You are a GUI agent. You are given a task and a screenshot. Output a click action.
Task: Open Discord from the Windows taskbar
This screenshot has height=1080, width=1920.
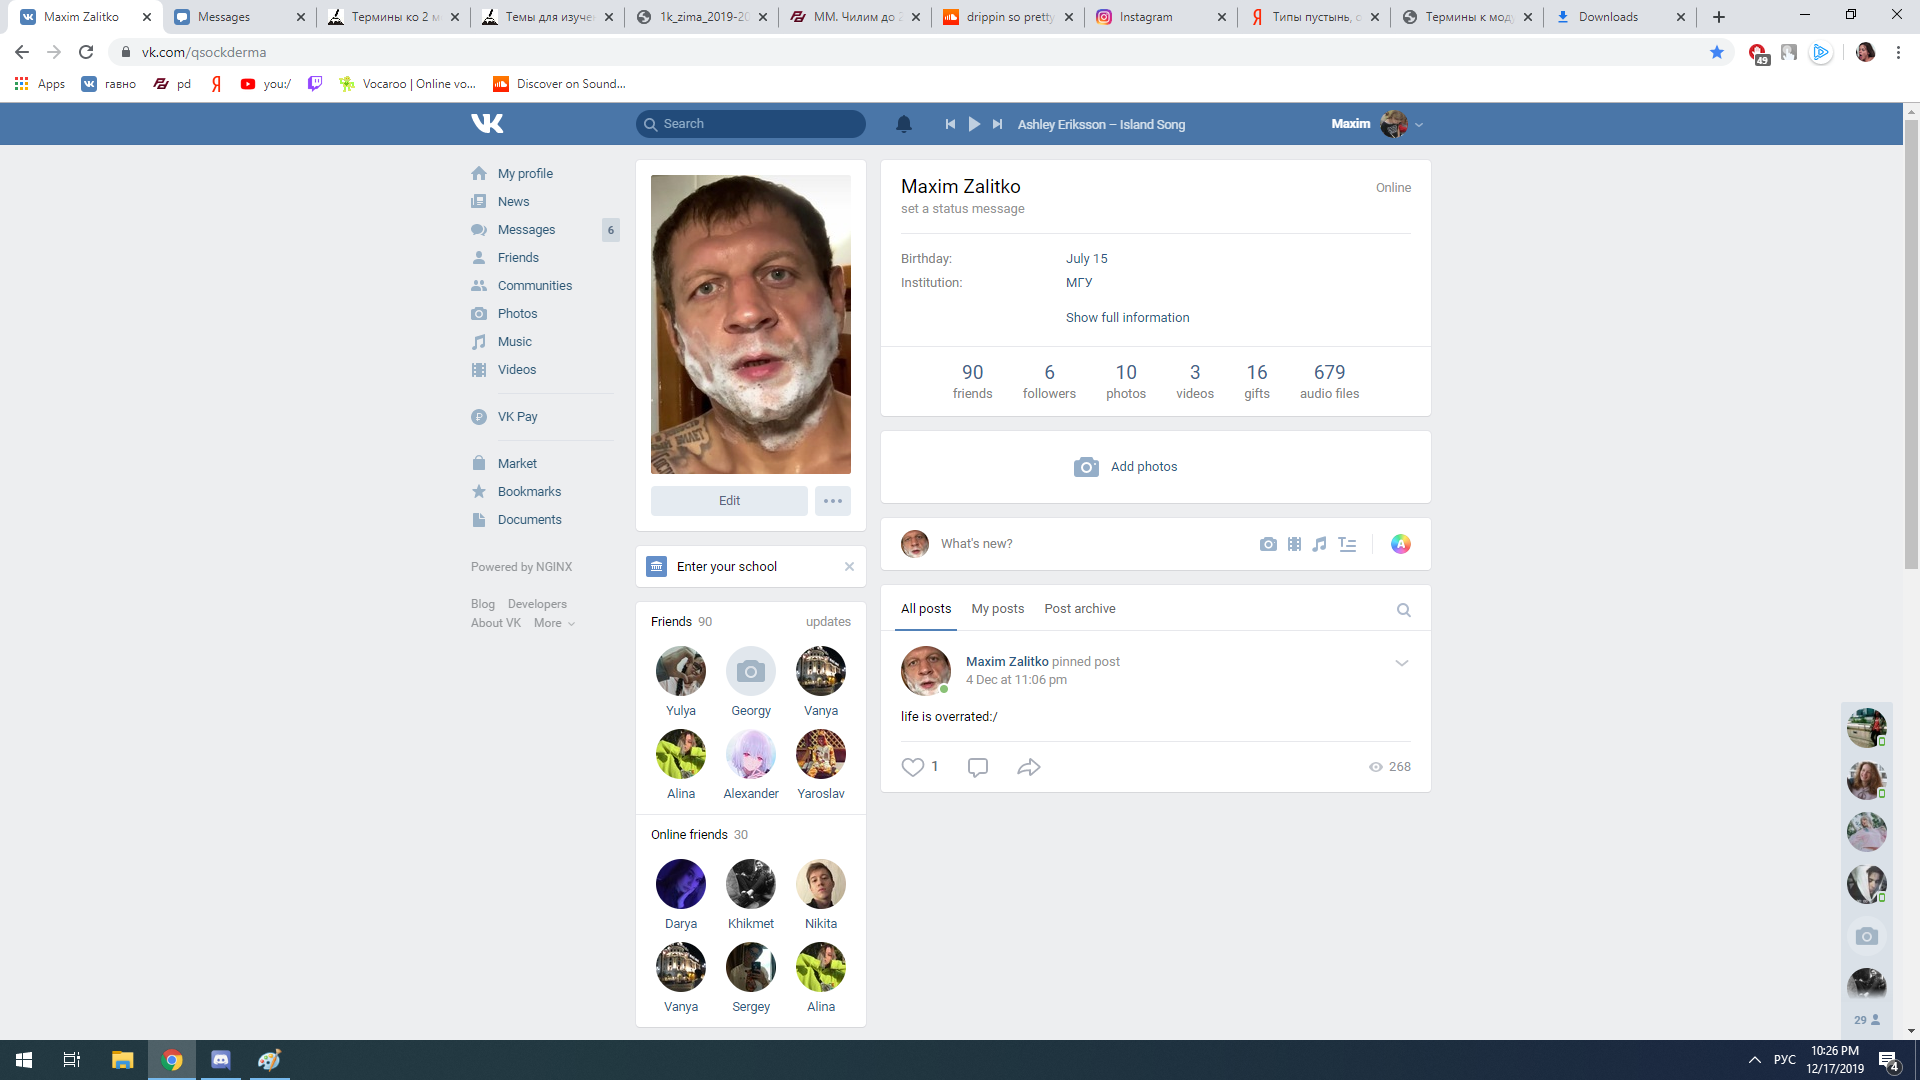[x=221, y=1060]
